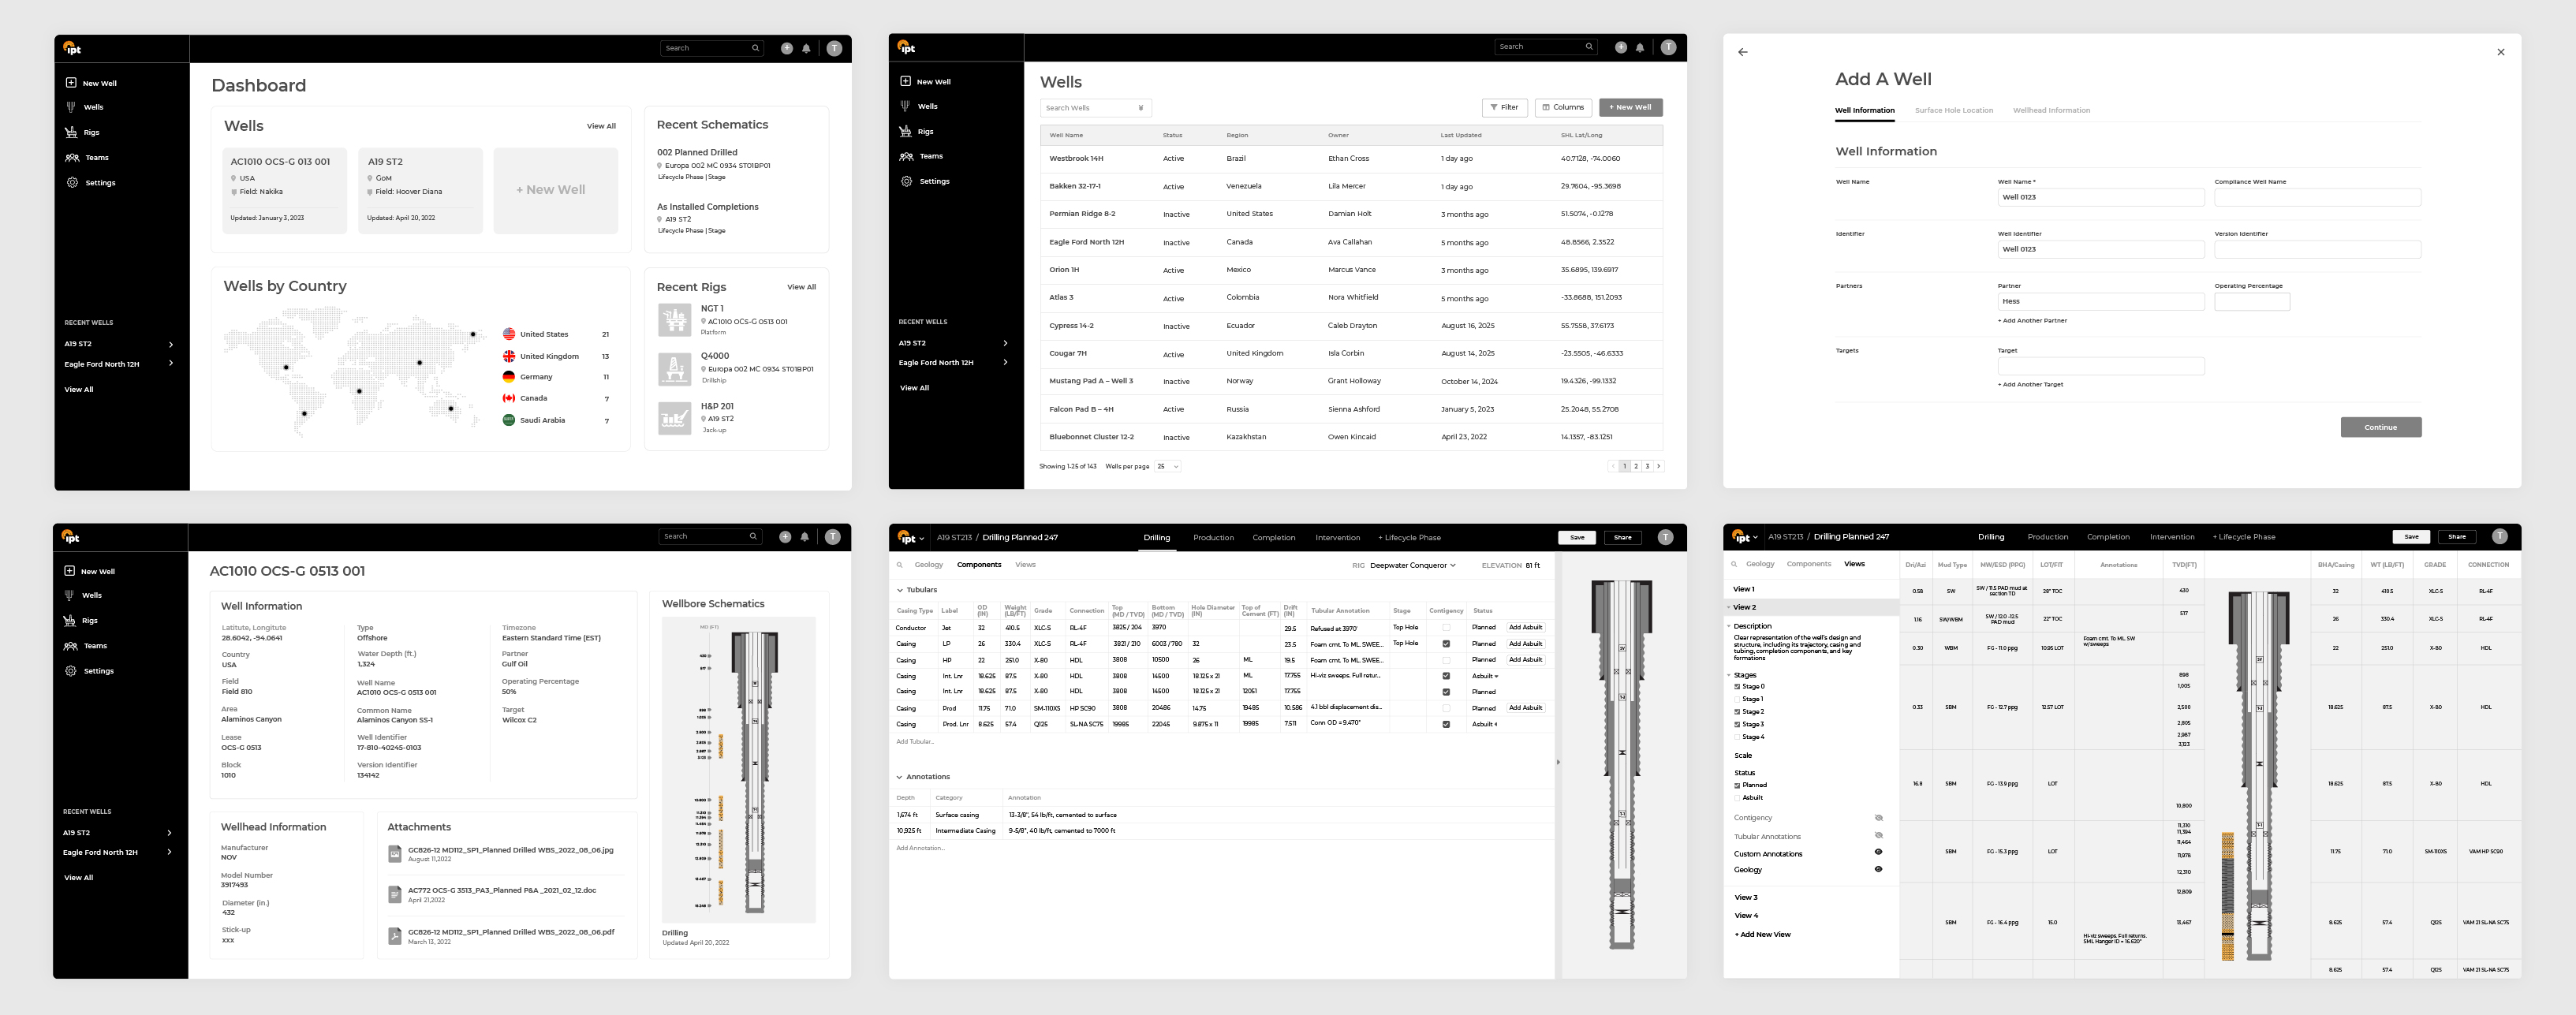Click plus circle icon in Dashboard top bar
Viewport: 2576px width, 1015px height.
click(787, 48)
